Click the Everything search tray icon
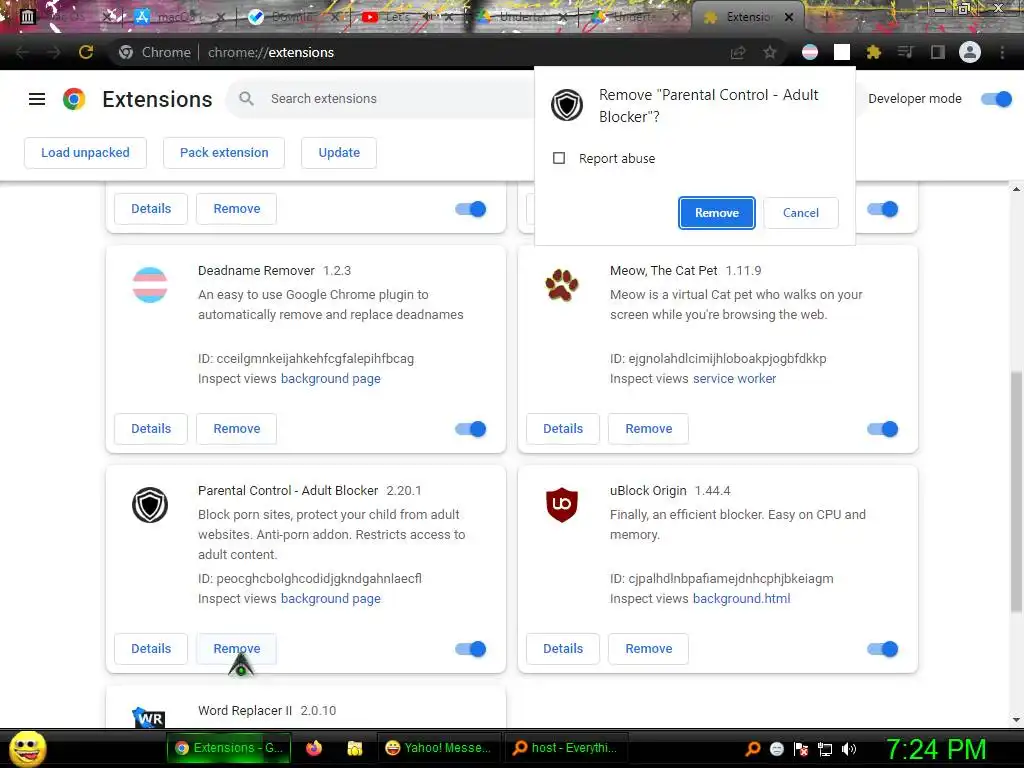 click(753, 749)
